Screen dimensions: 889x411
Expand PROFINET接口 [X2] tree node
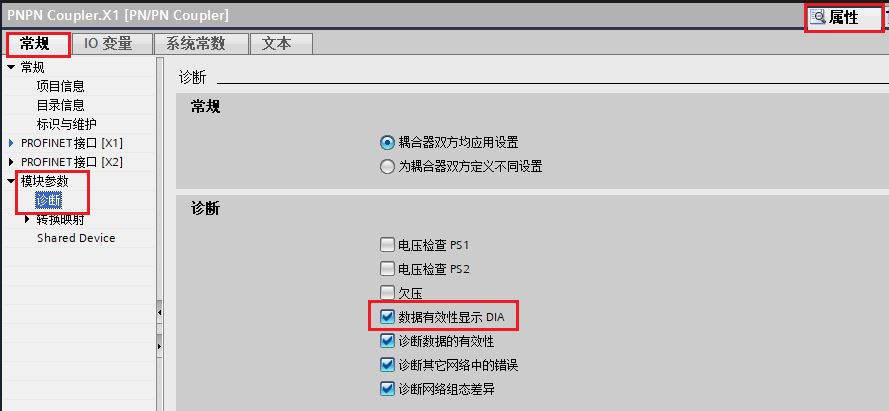[x=12, y=162]
